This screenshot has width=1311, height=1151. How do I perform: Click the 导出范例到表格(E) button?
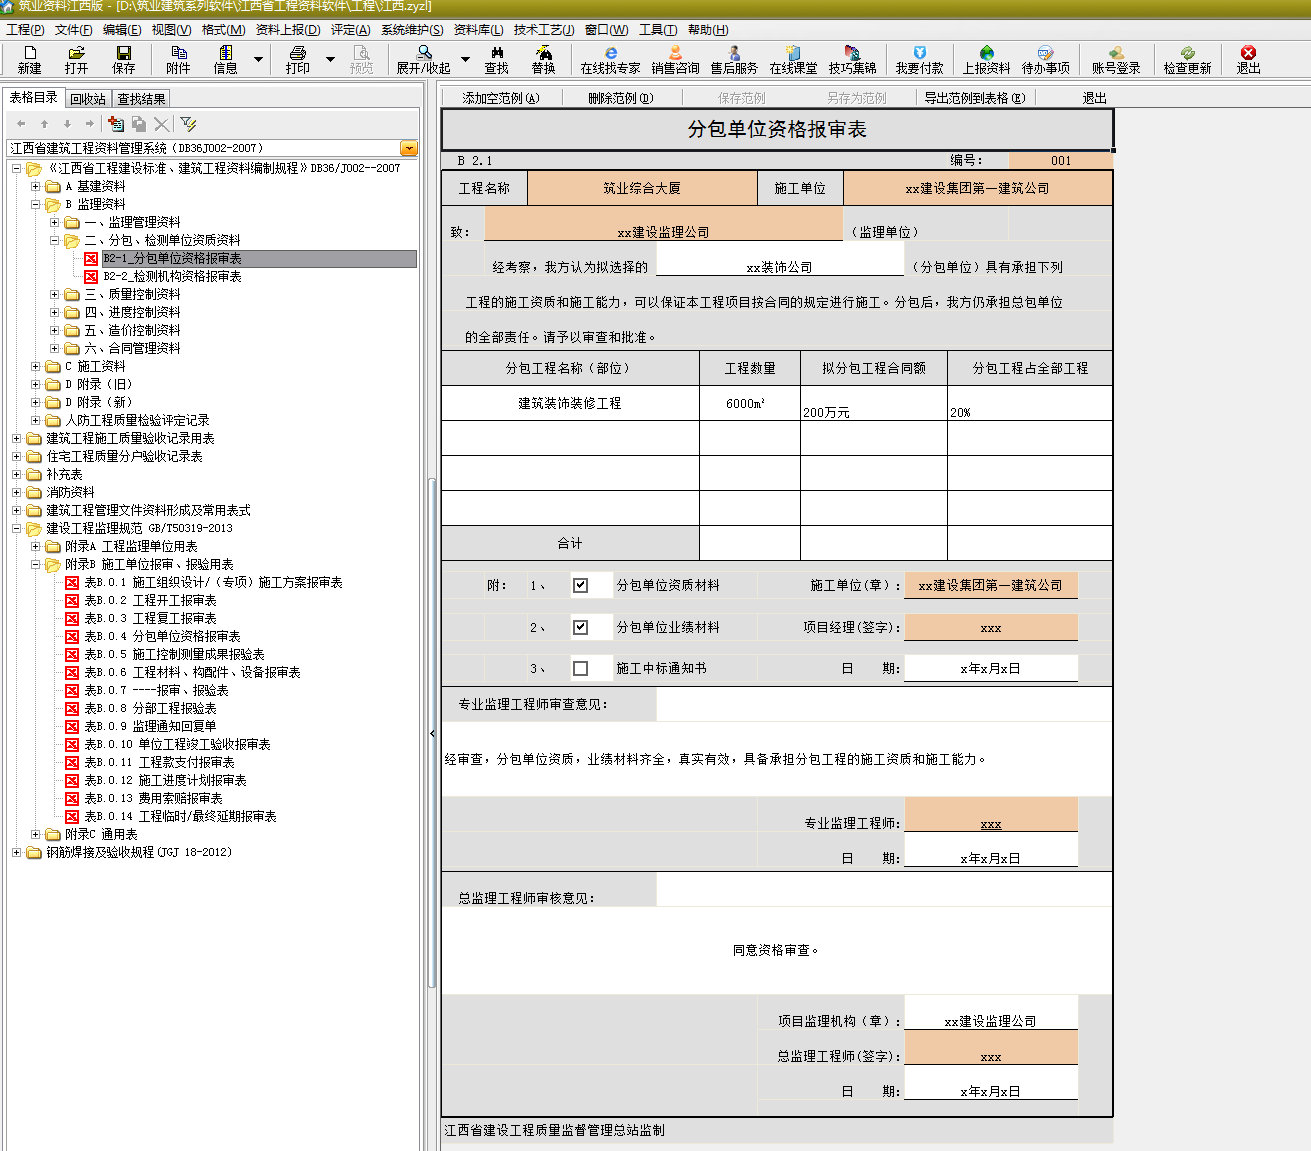click(x=975, y=98)
